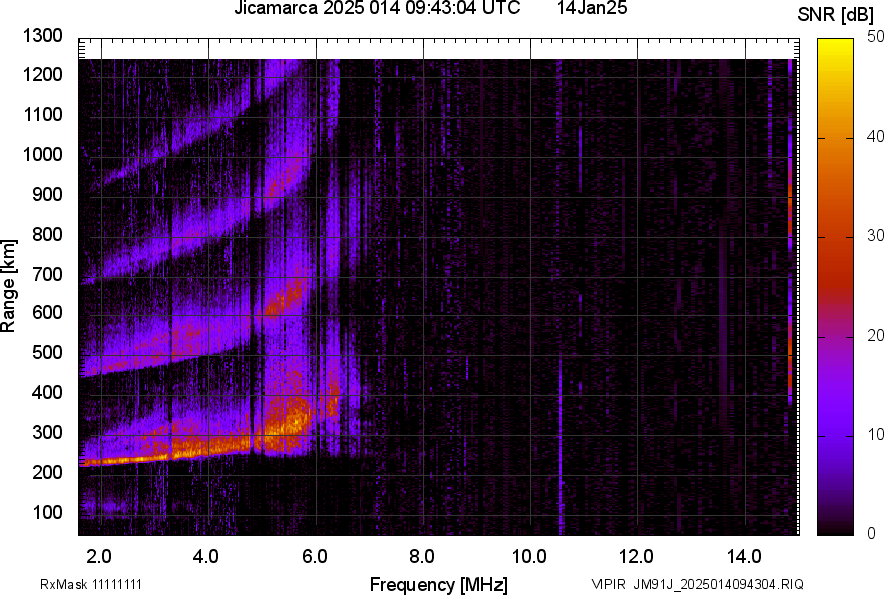Click the colorbar tick label '20'

coord(875,335)
